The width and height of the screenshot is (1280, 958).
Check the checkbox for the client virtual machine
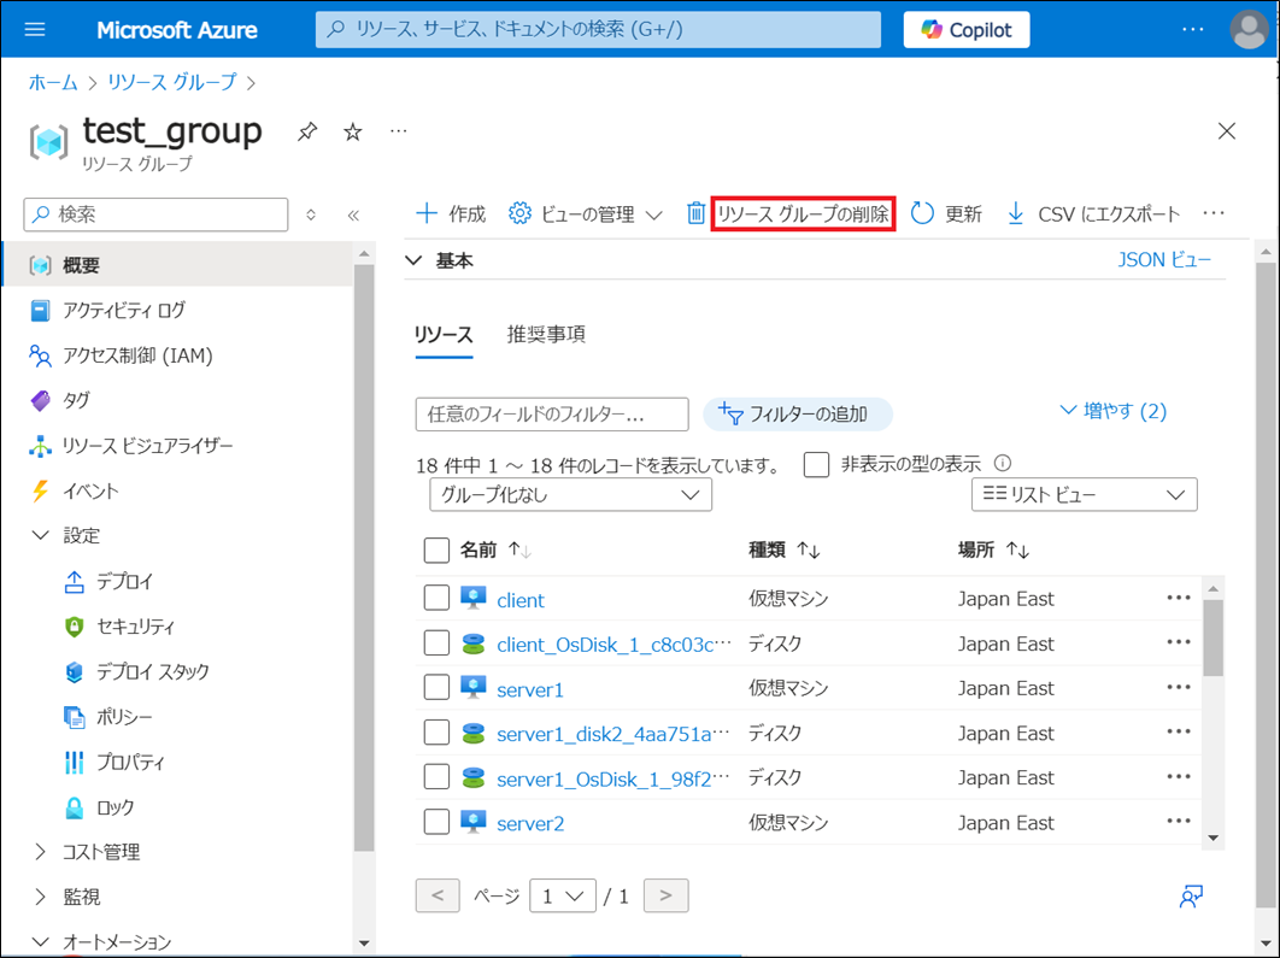[437, 598]
